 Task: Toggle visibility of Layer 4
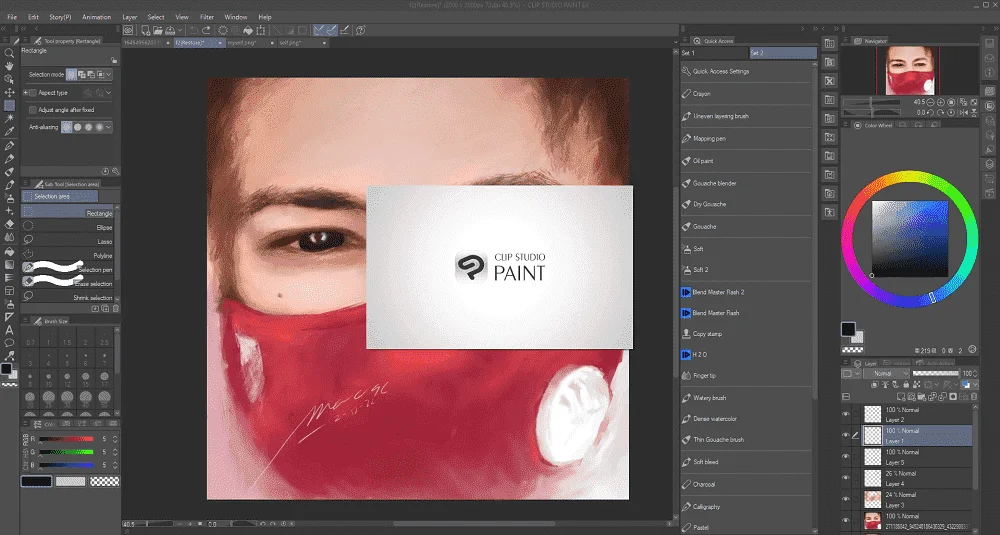[846, 478]
